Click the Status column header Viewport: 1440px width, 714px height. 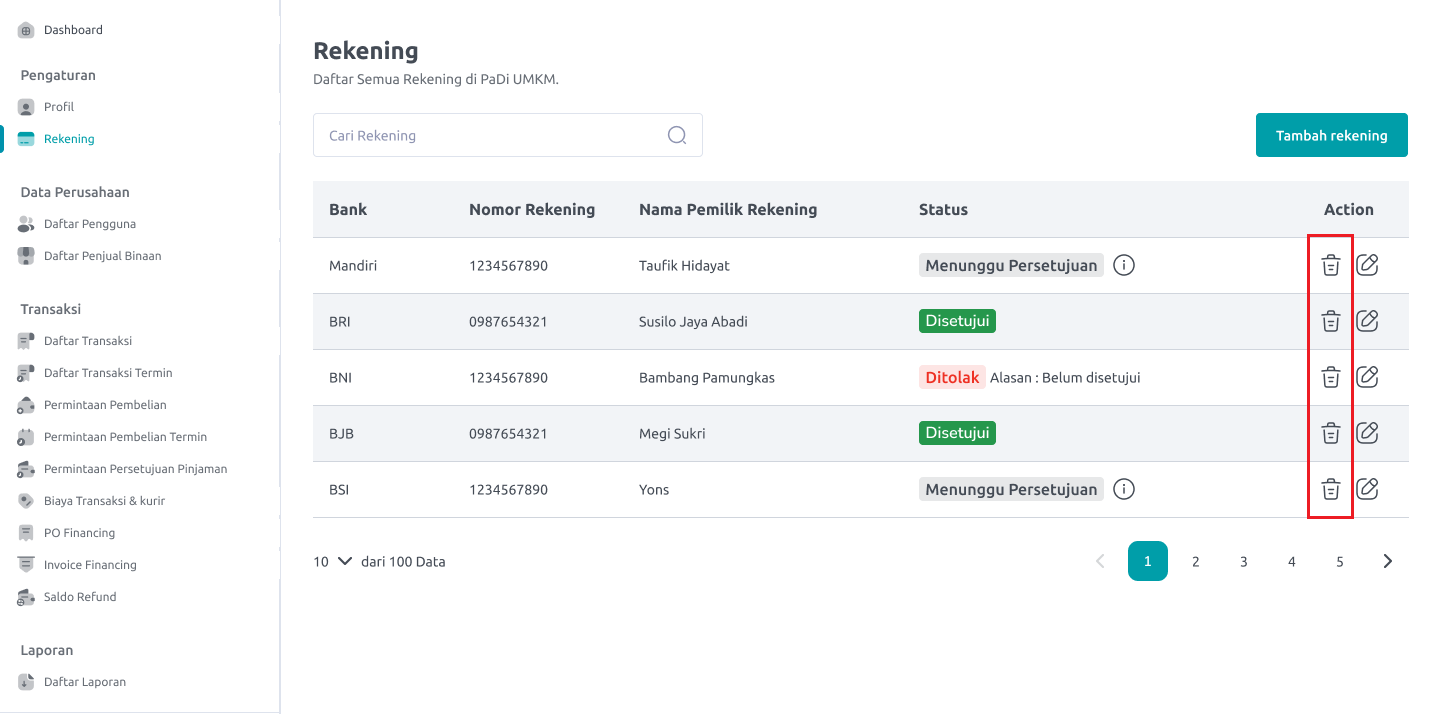click(x=943, y=210)
